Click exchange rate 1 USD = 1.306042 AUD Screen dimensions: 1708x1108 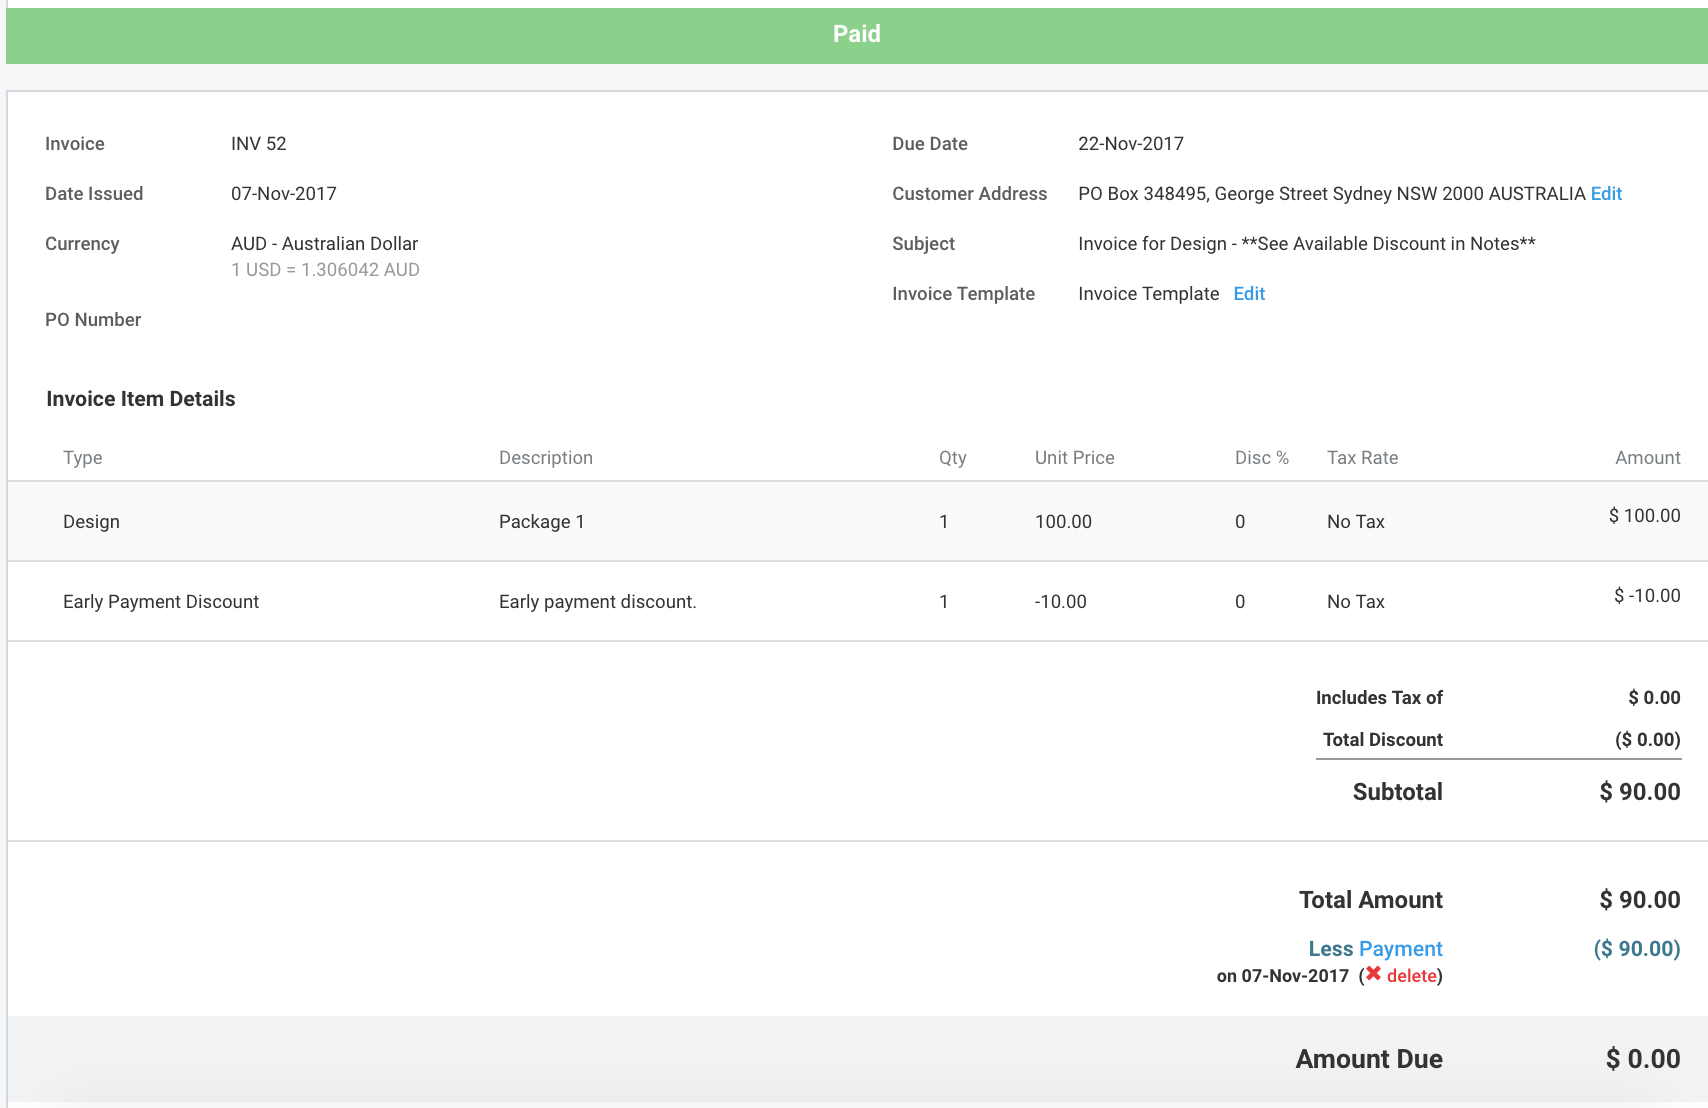tap(325, 270)
